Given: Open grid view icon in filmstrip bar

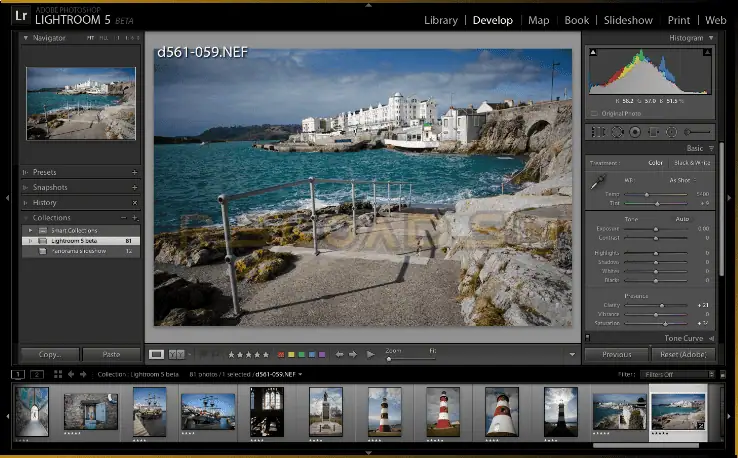Looking at the screenshot, I should [x=58, y=374].
